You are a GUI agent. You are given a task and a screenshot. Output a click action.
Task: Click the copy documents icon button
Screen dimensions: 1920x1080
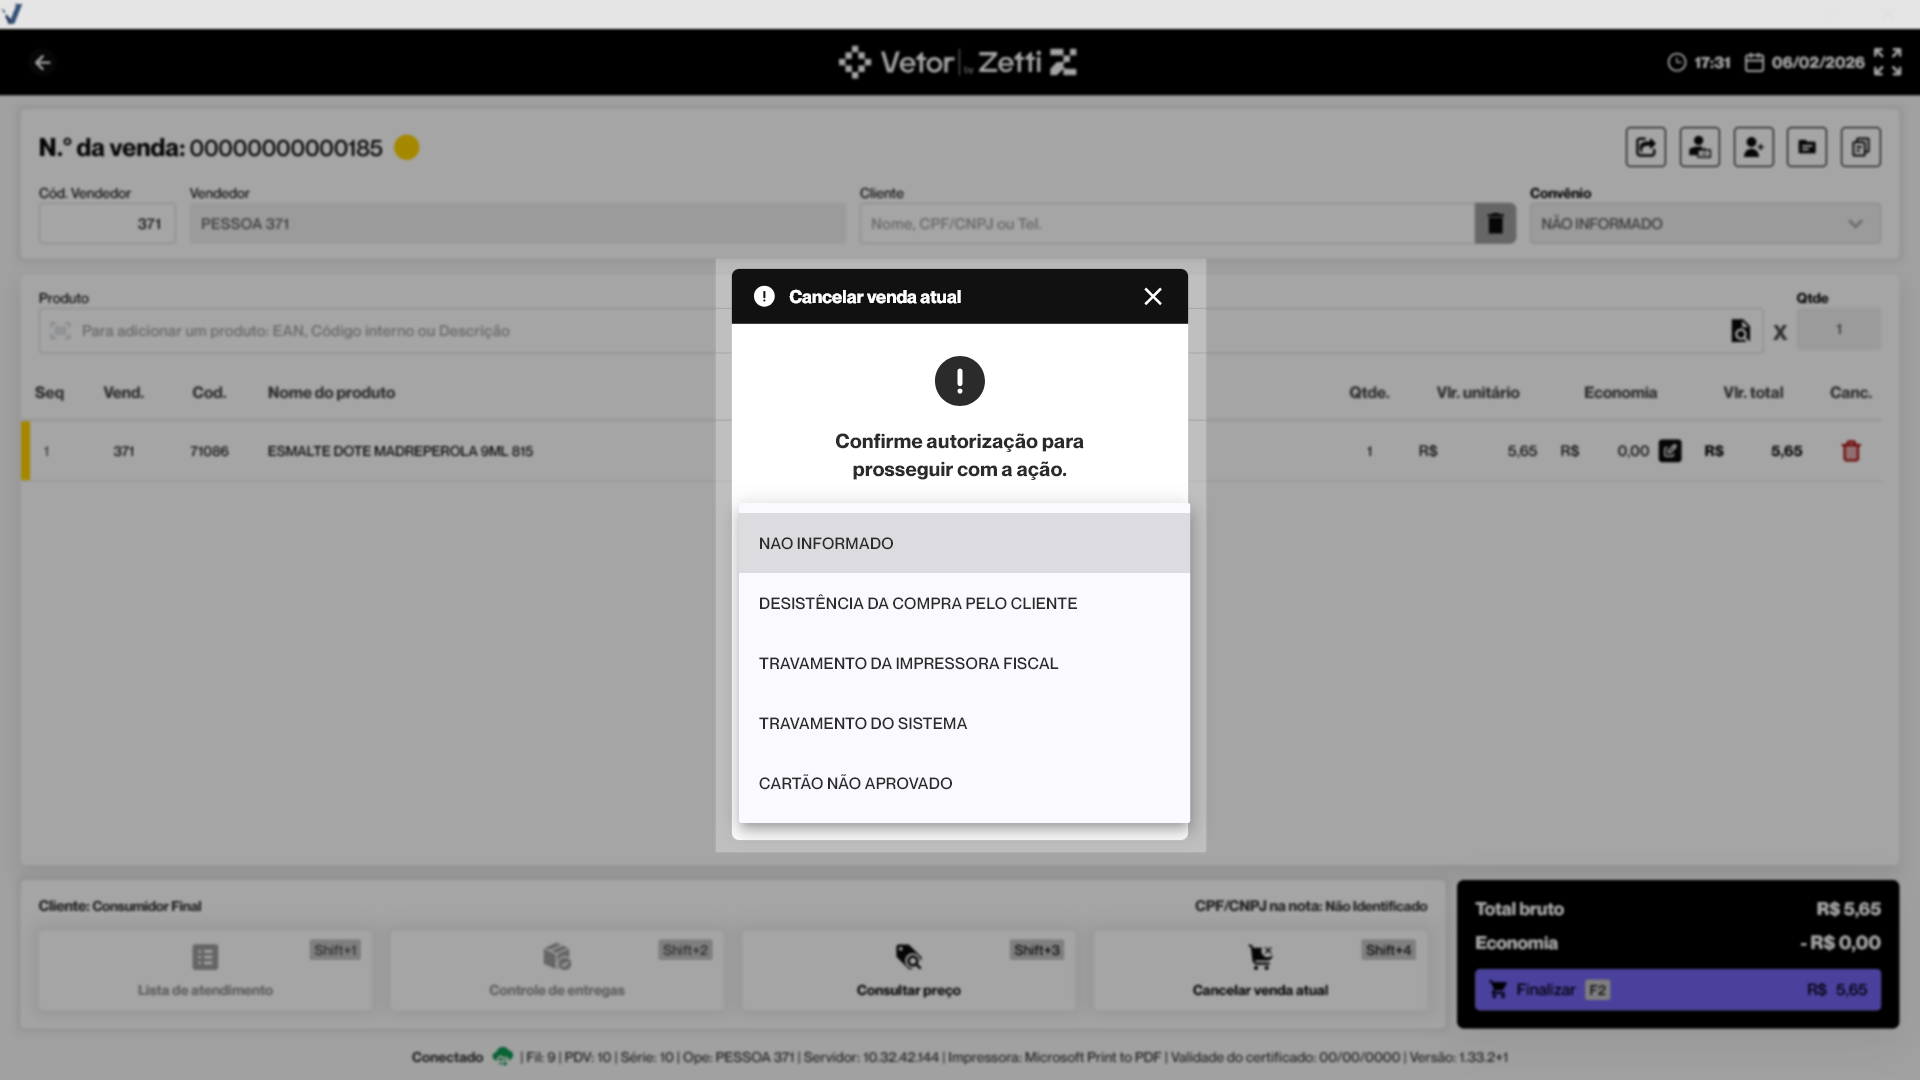click(1860, 148)
